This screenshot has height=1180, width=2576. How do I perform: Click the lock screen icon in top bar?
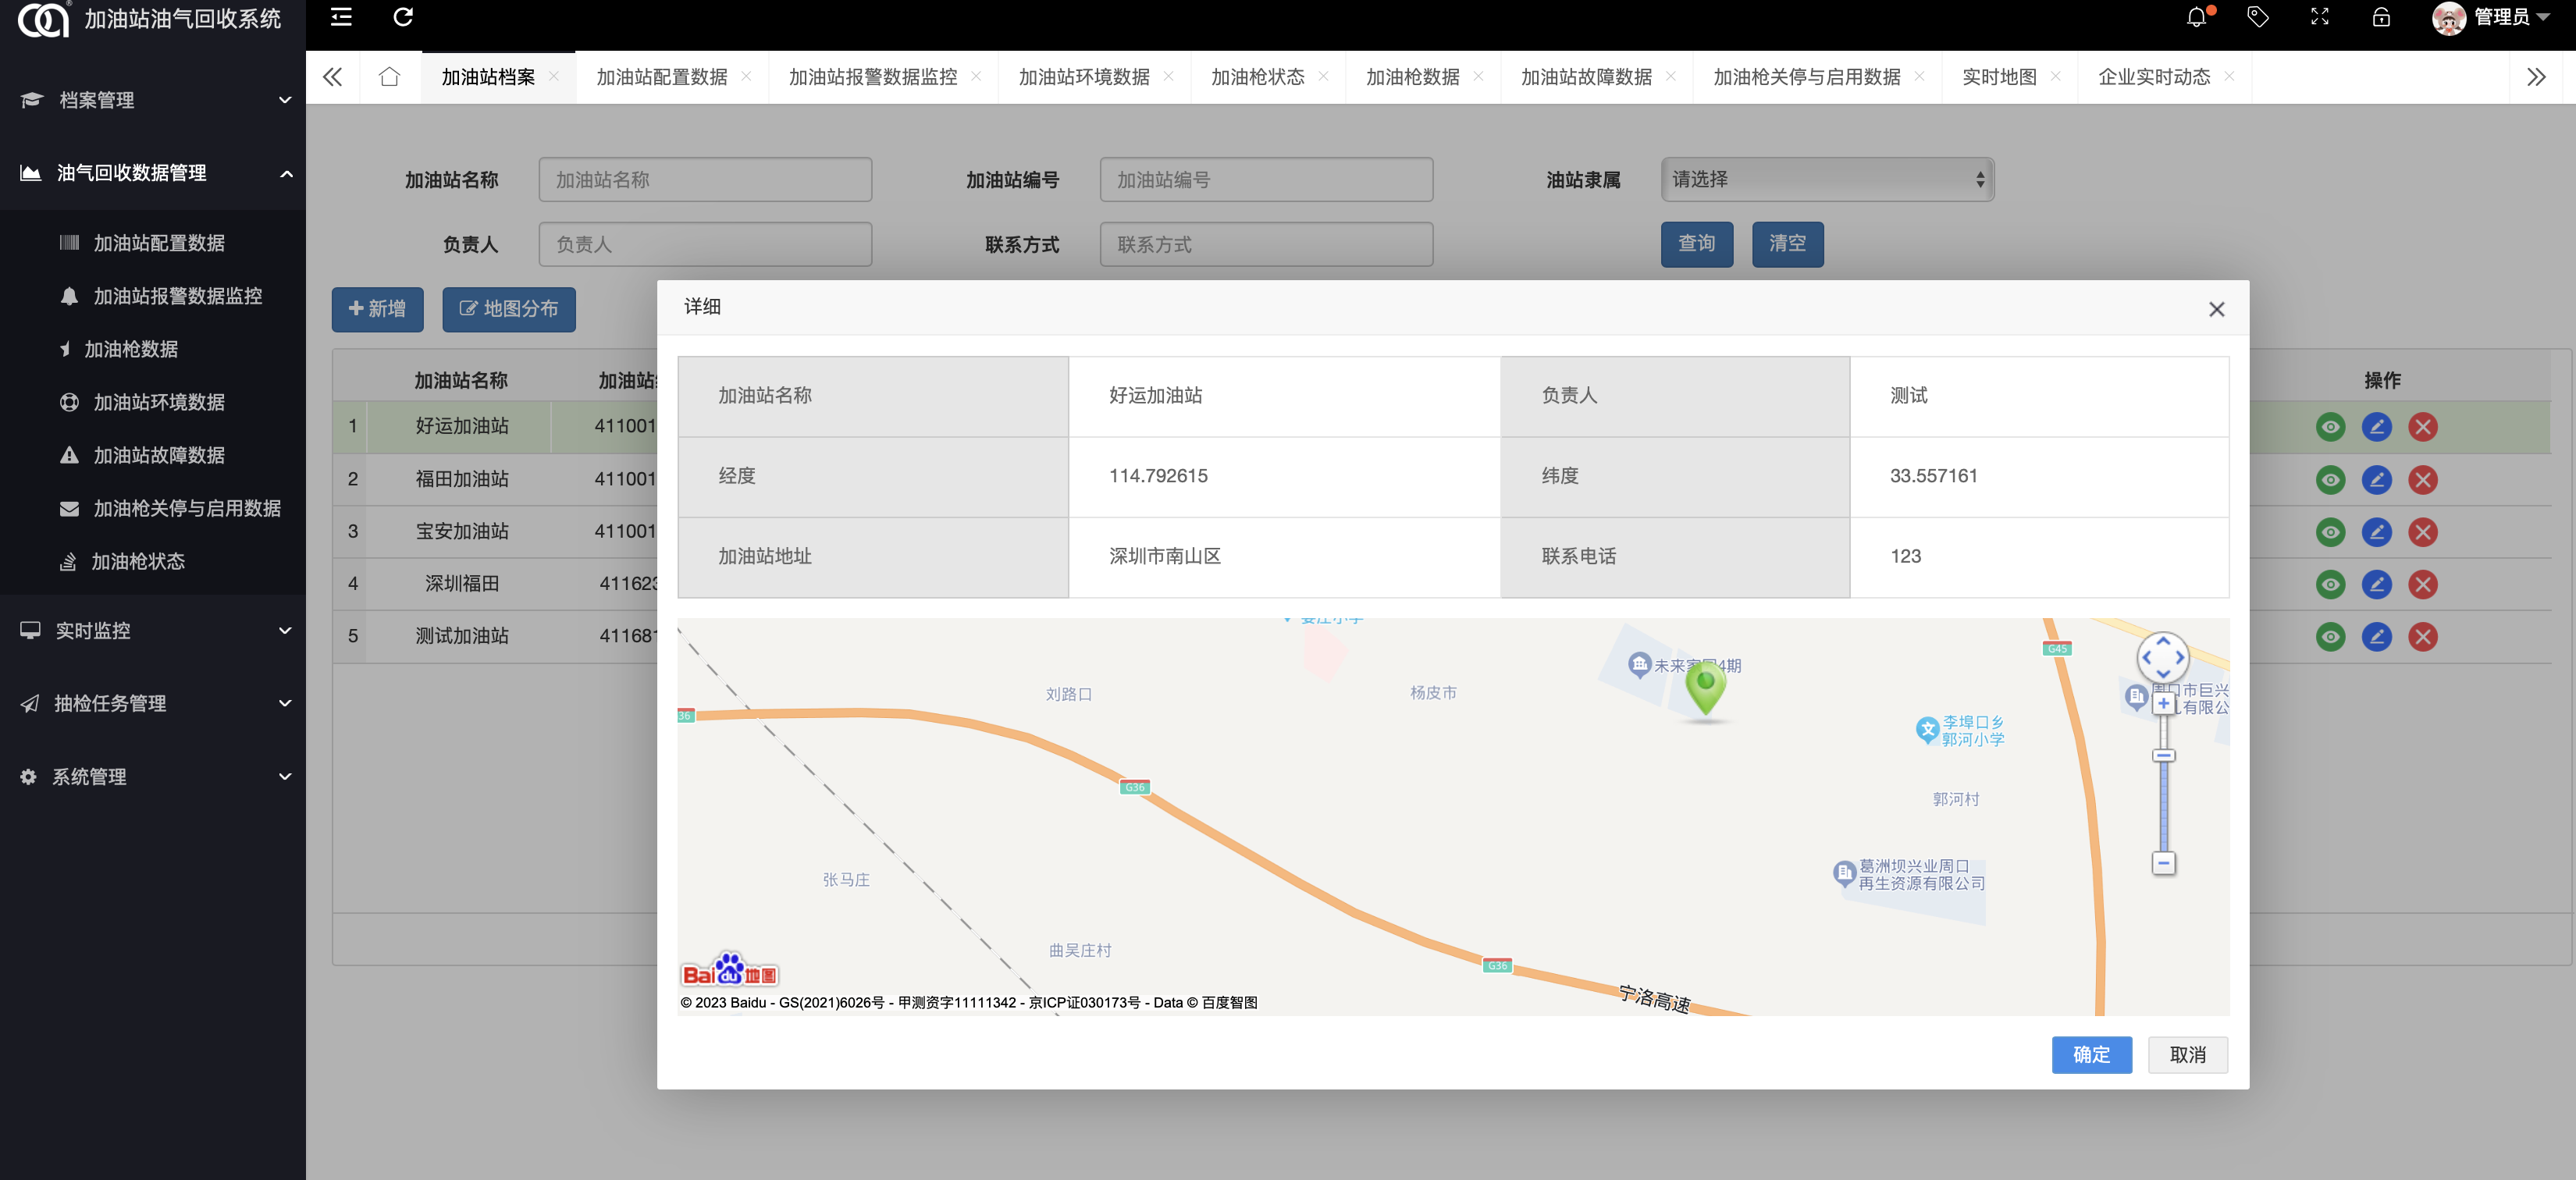tap(2380, 17)
